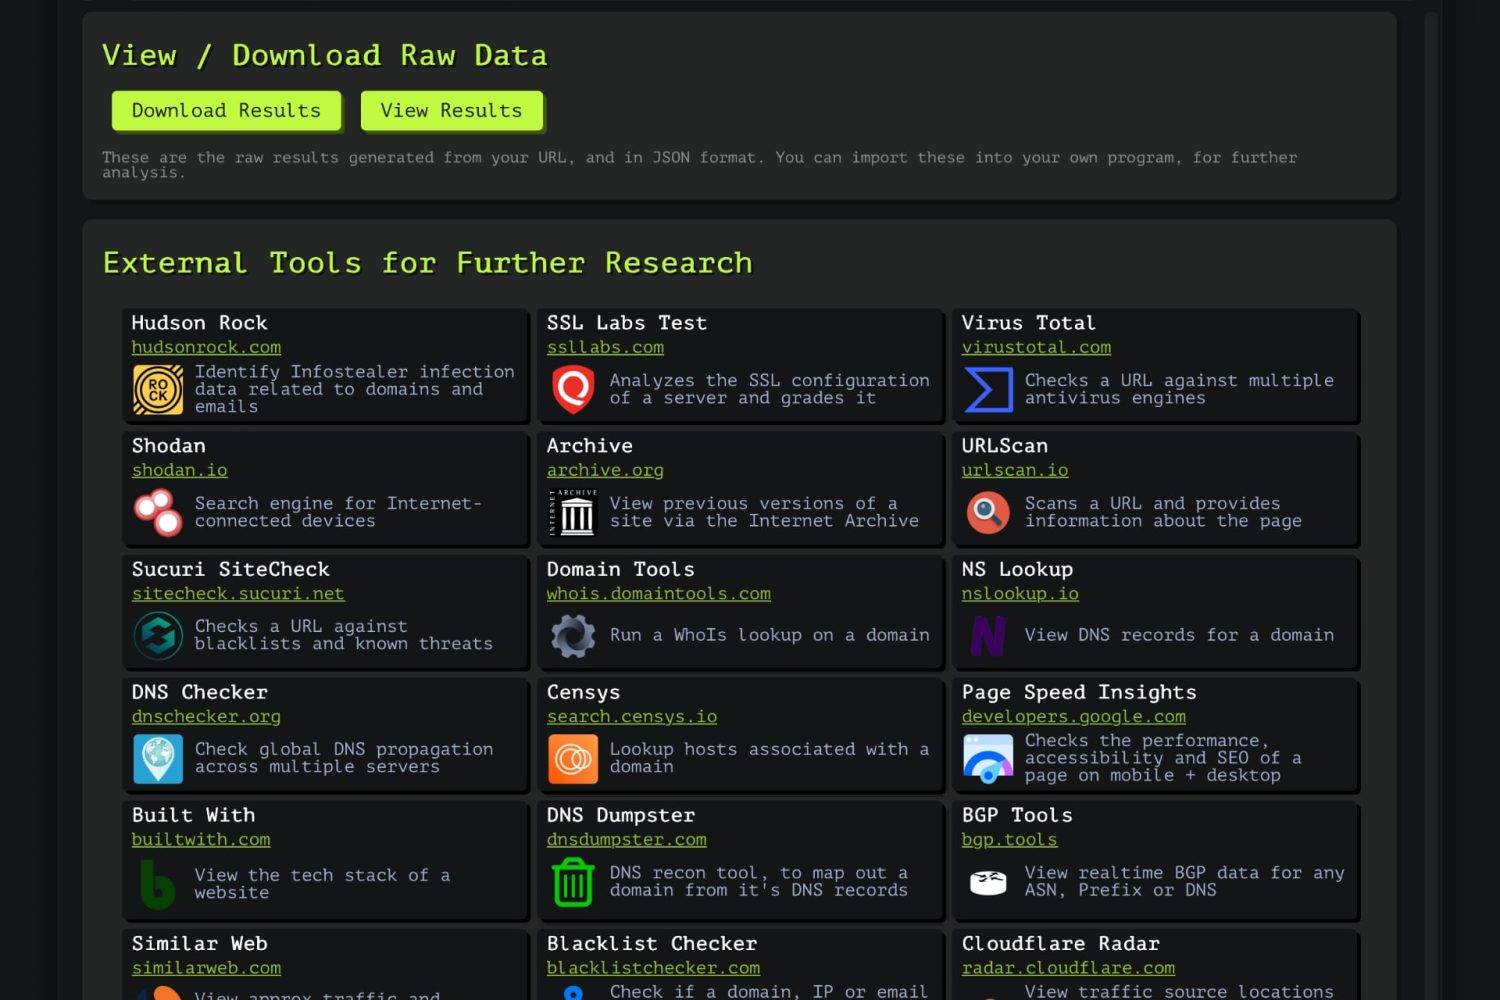The height and width of the screenshot is (1000, 1500).
Task: Click the Censys orange rings icon
Action: point(573,758)
